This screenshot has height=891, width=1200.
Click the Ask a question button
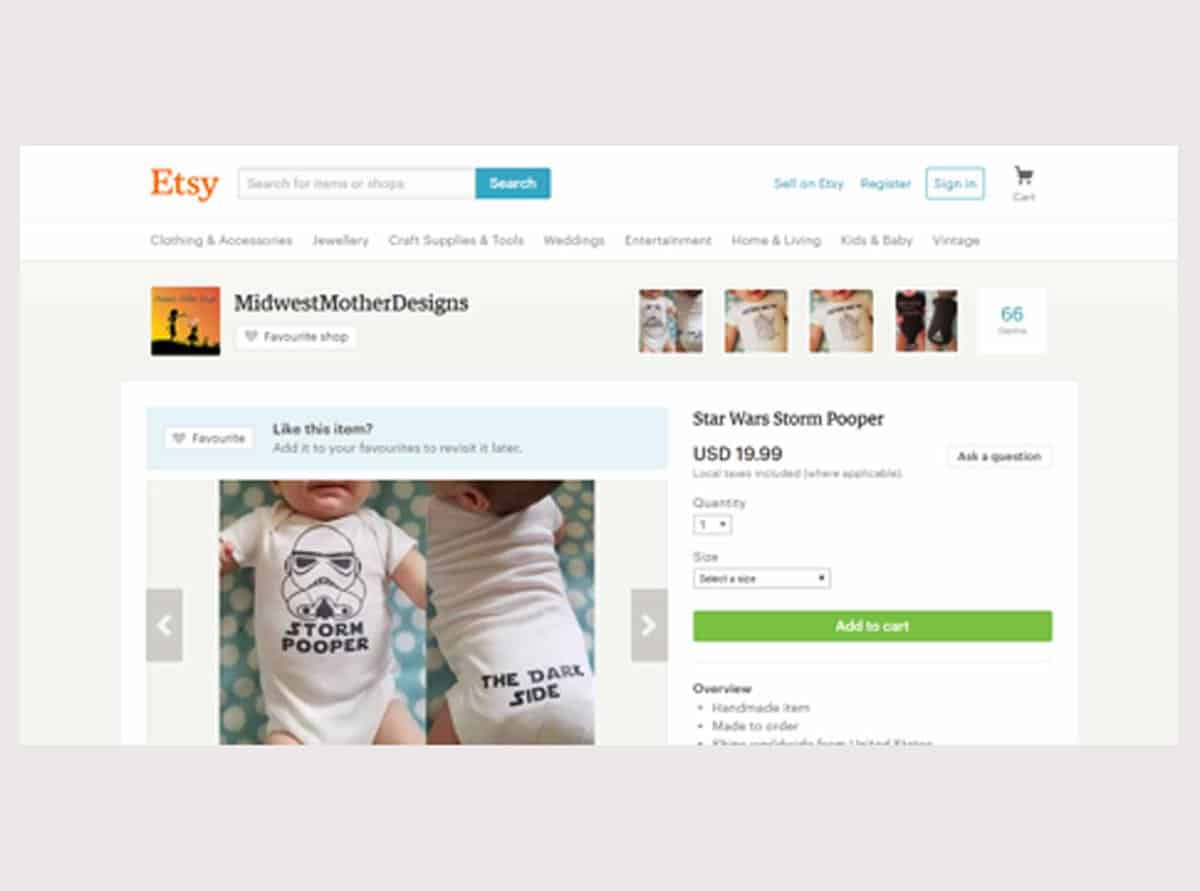(999, 456)
